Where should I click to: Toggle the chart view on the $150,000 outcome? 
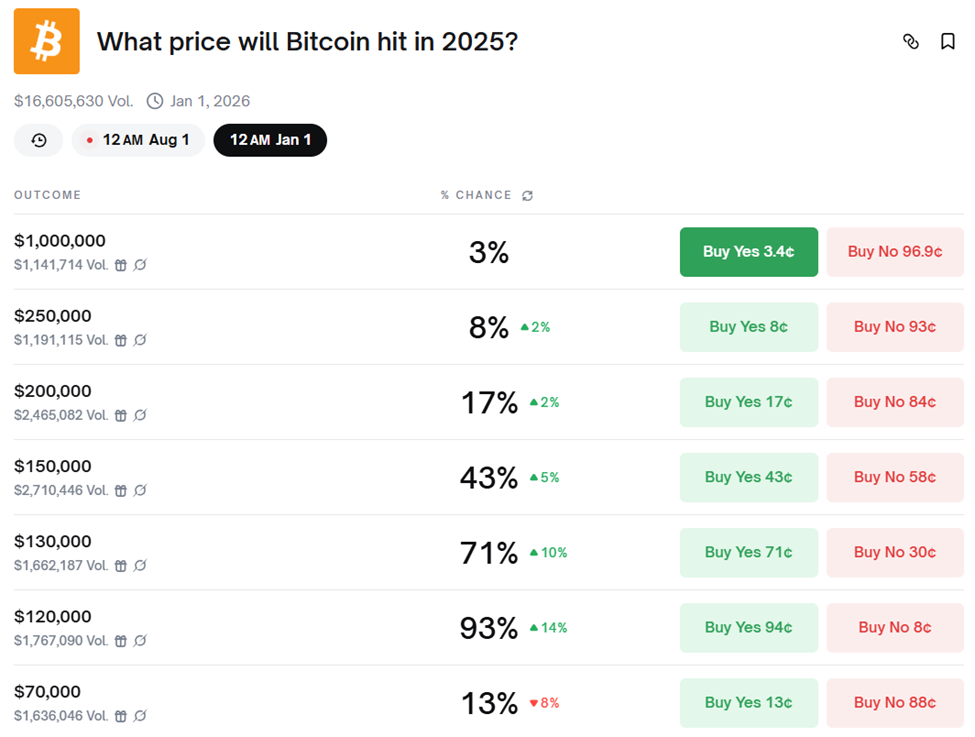tap(141, 490)
